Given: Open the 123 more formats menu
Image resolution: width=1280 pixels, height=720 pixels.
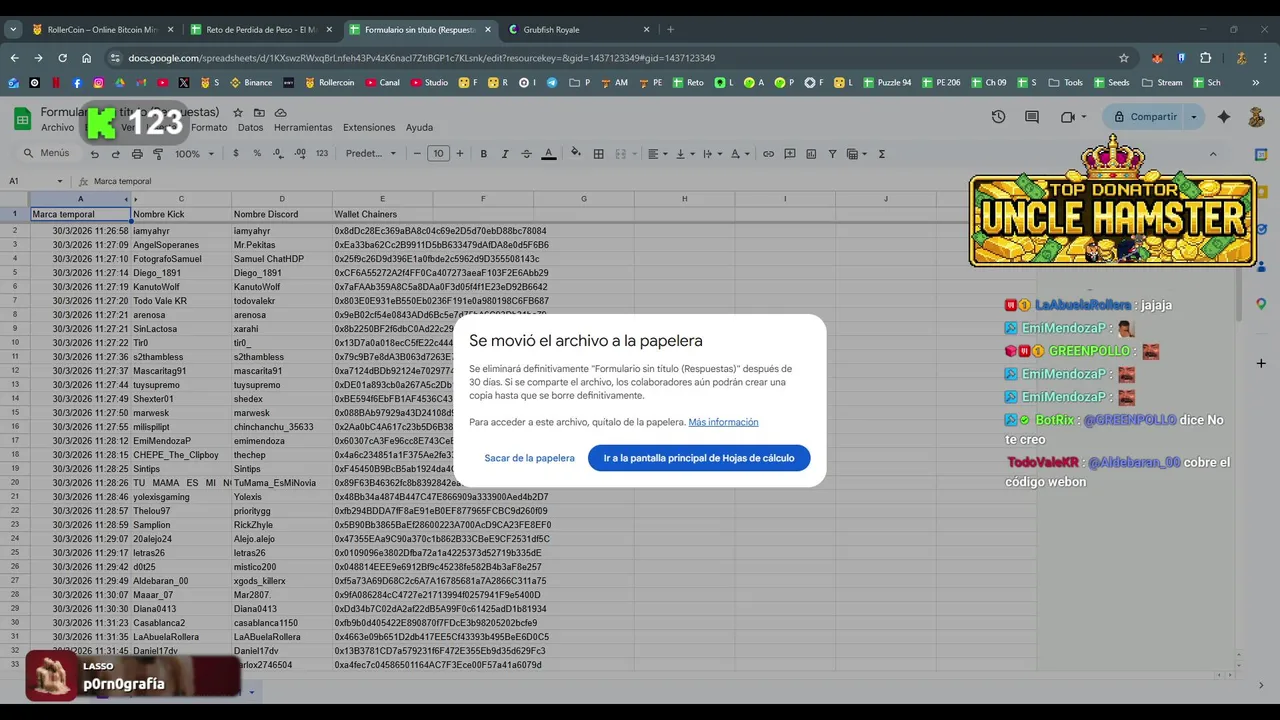Looking at the screenshot, I should pyautogui.click(x=322, y=154).
